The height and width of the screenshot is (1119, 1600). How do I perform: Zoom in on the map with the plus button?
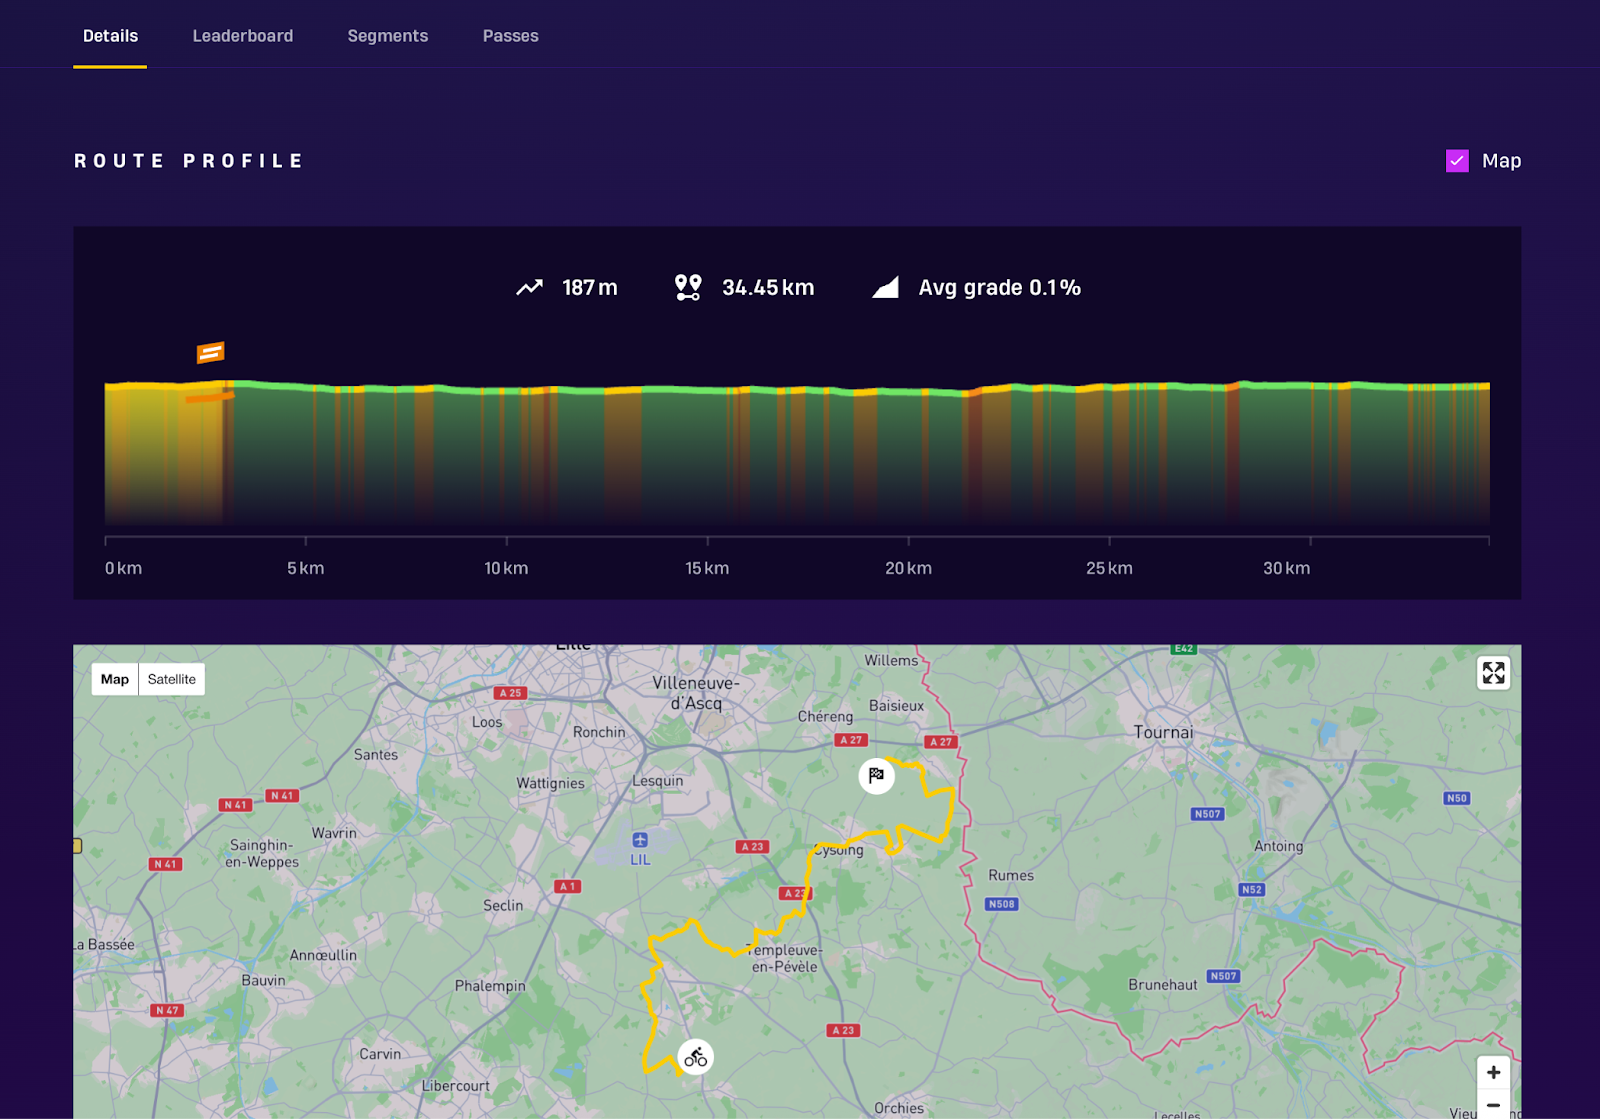point(1493,1072)
